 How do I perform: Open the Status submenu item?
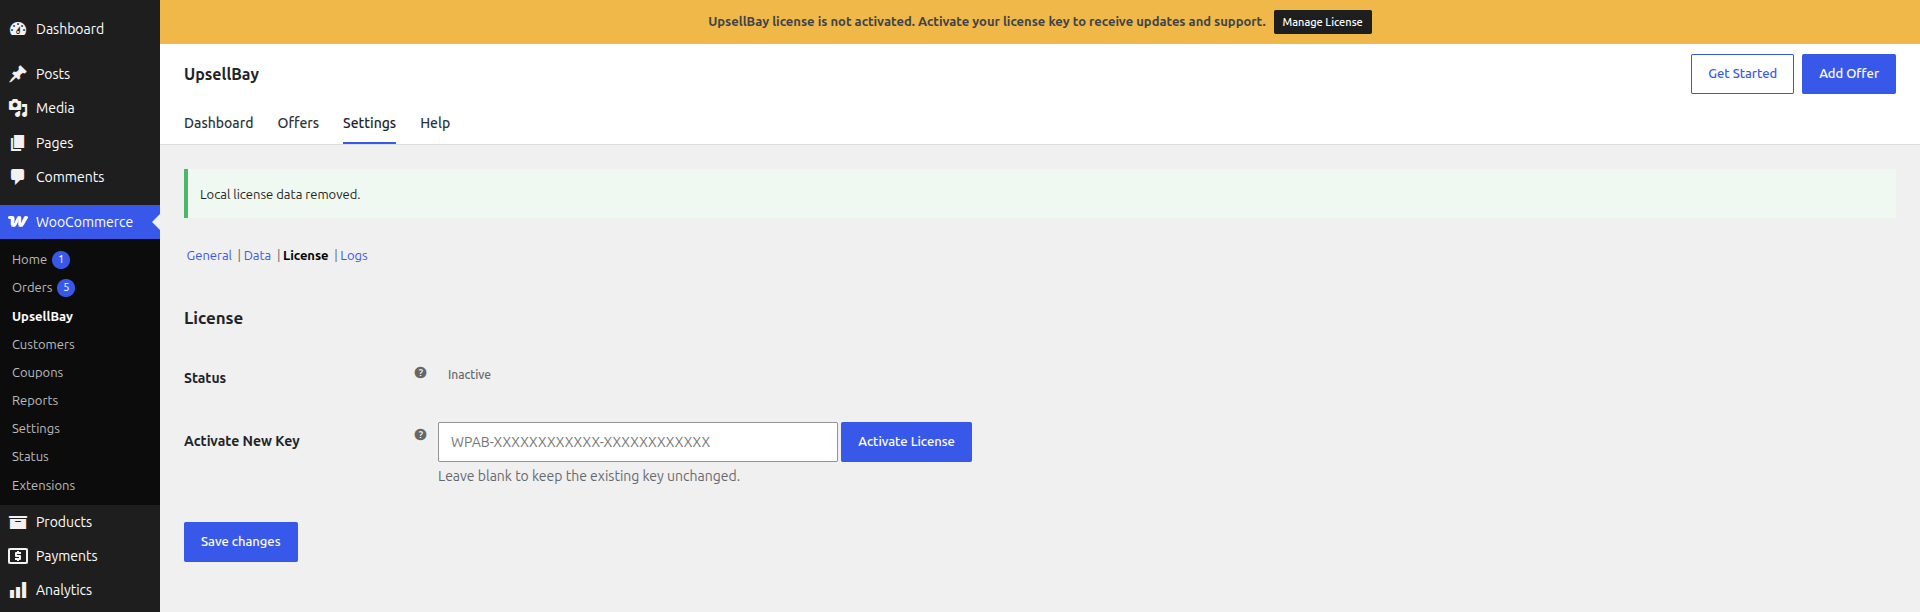click(30, 456)
